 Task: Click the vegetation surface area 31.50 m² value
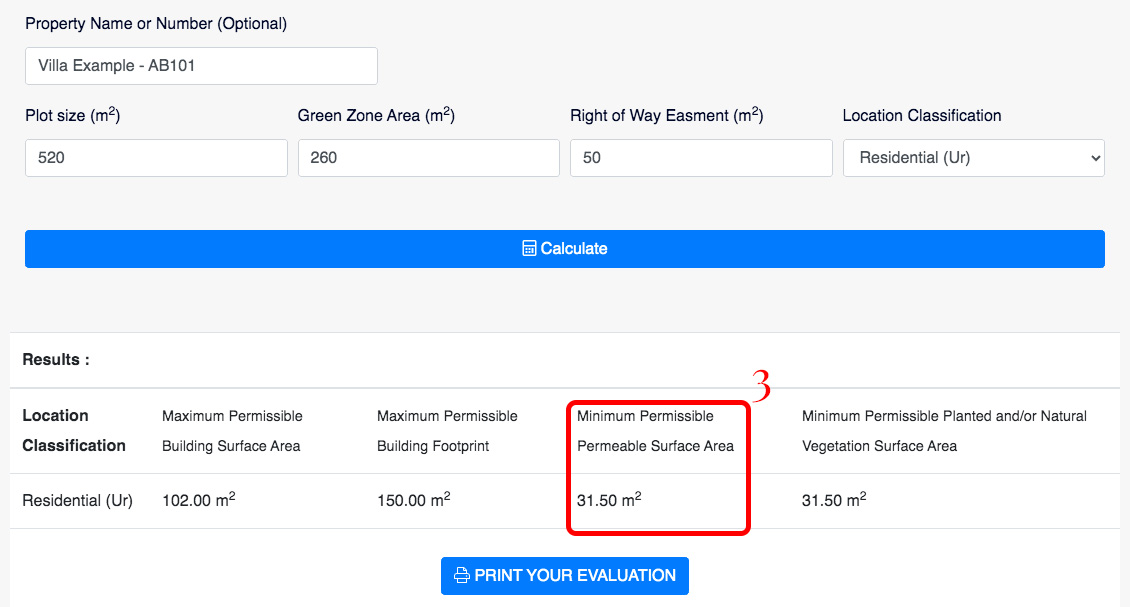(x=834, y=500)
